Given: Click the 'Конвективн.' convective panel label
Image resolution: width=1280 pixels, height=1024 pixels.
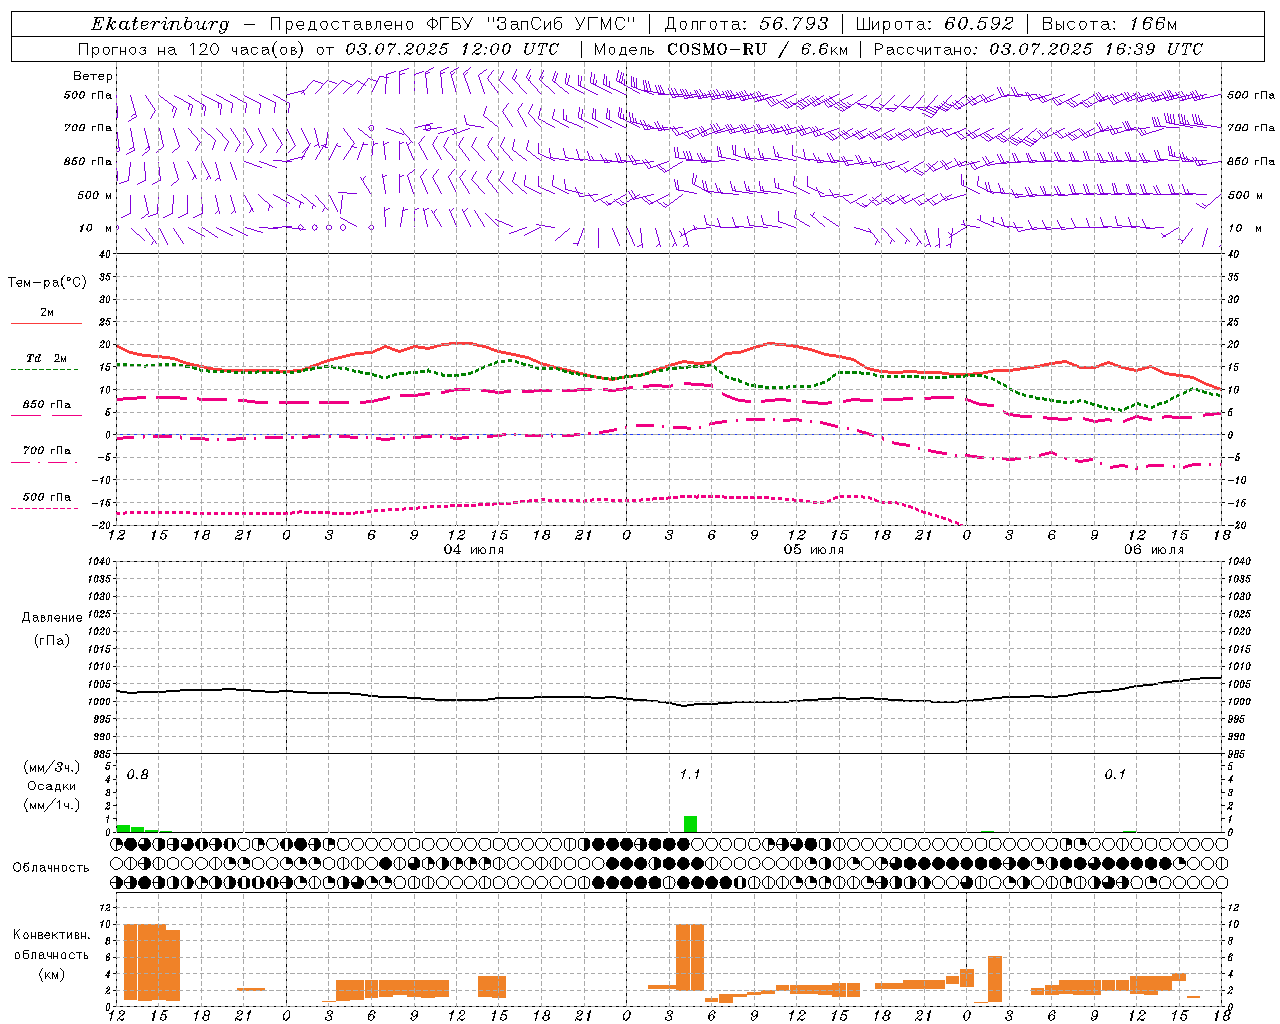Looking at the screenshot, I should (x=51, y=935).
